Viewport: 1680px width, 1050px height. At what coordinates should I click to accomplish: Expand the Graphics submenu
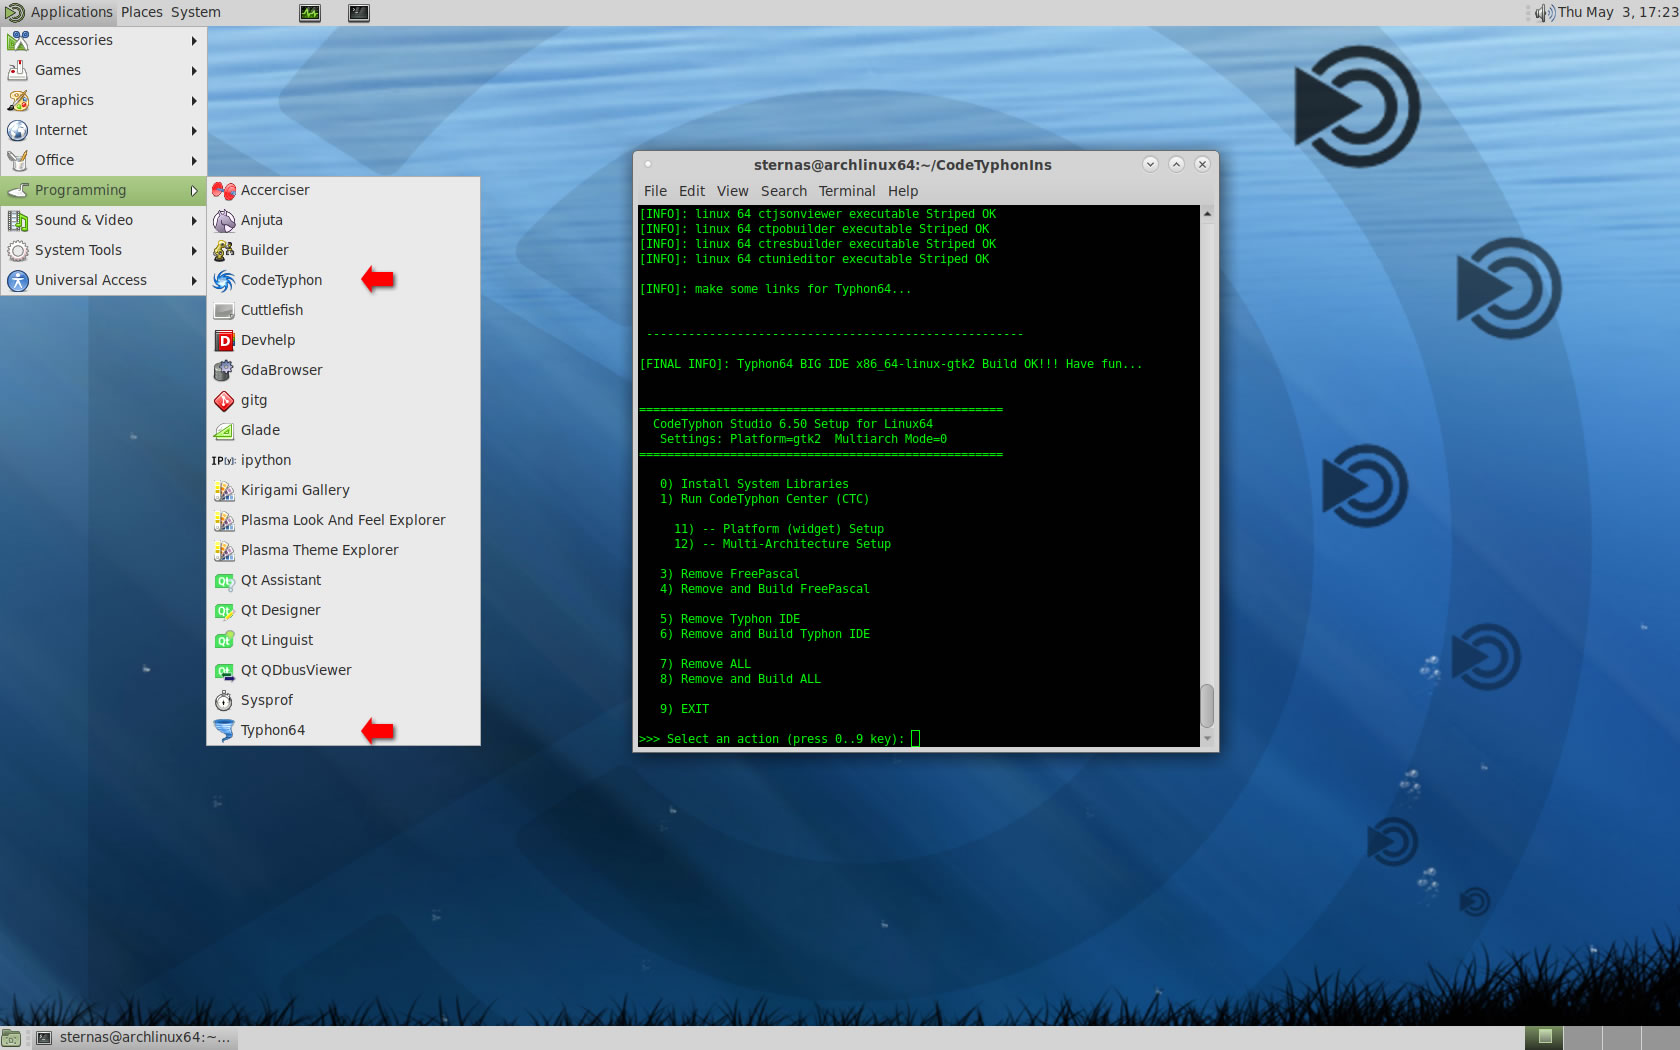pyautogui.click(x=103, y=100)
